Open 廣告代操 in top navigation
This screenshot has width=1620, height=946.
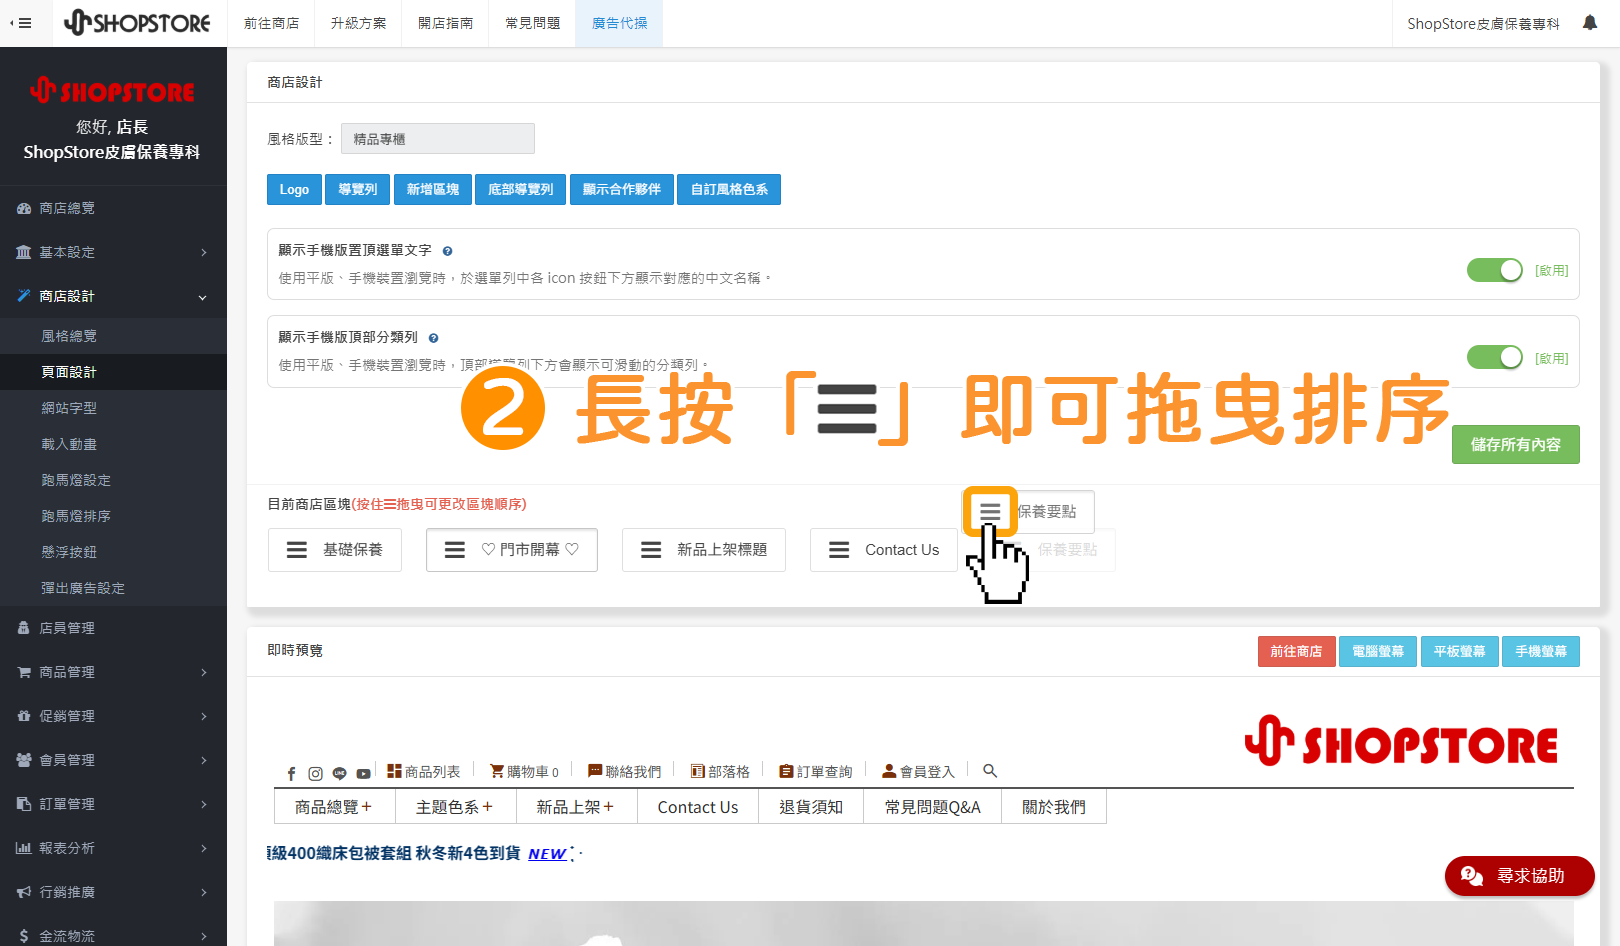(x=620, y=23)
